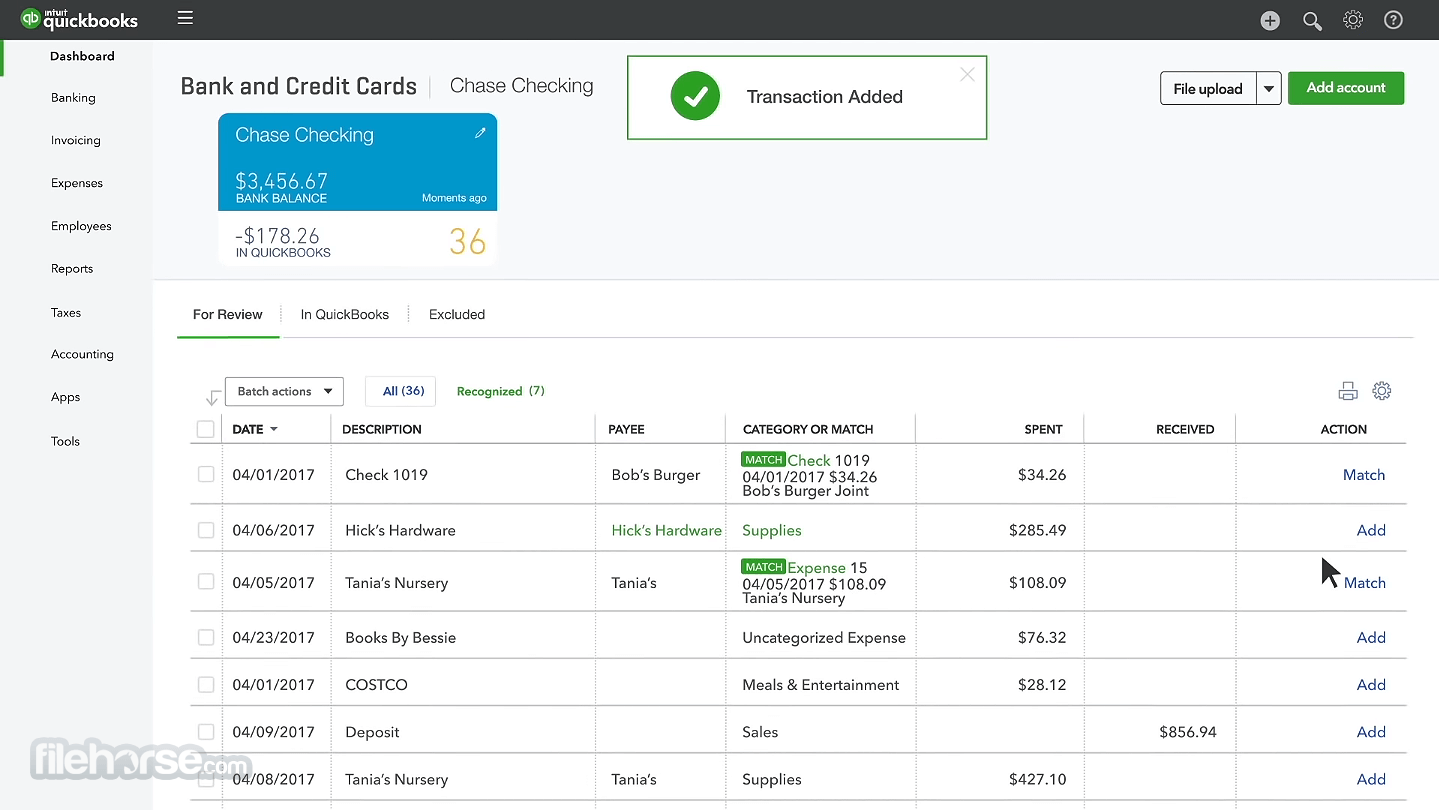Switch to the For Review tab
The width and height of the screenshot is (1439, 810).
click(x=228, y=314)
